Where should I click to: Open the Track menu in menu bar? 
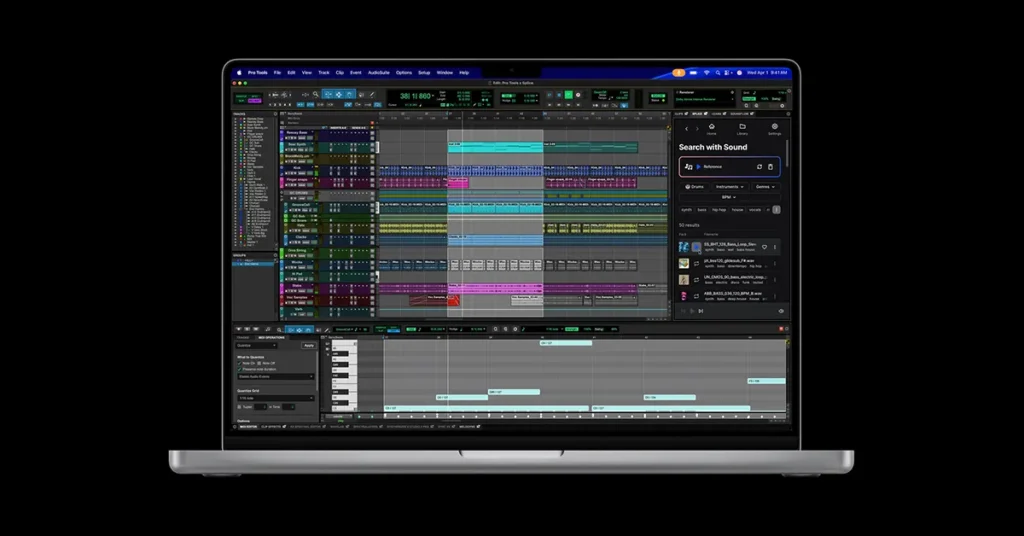(x=323, y=73)
